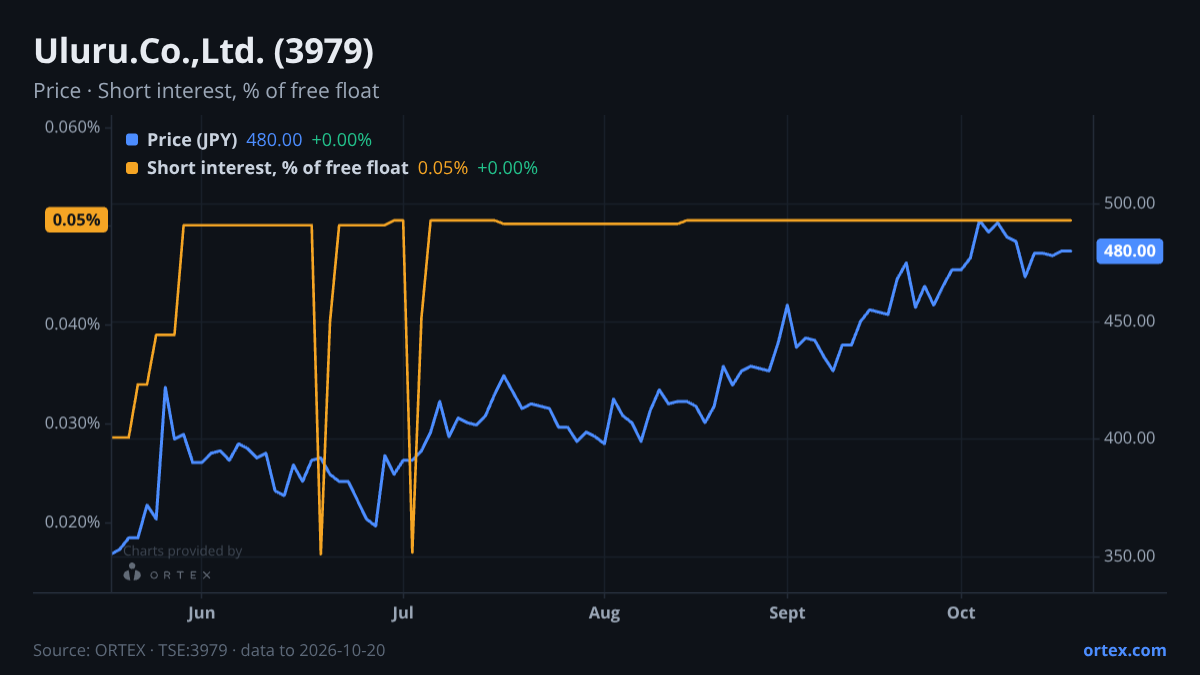Click the subtitle Price · Short interest text
The height and width of the screenshot is (675, 1200).
[206, 91]
